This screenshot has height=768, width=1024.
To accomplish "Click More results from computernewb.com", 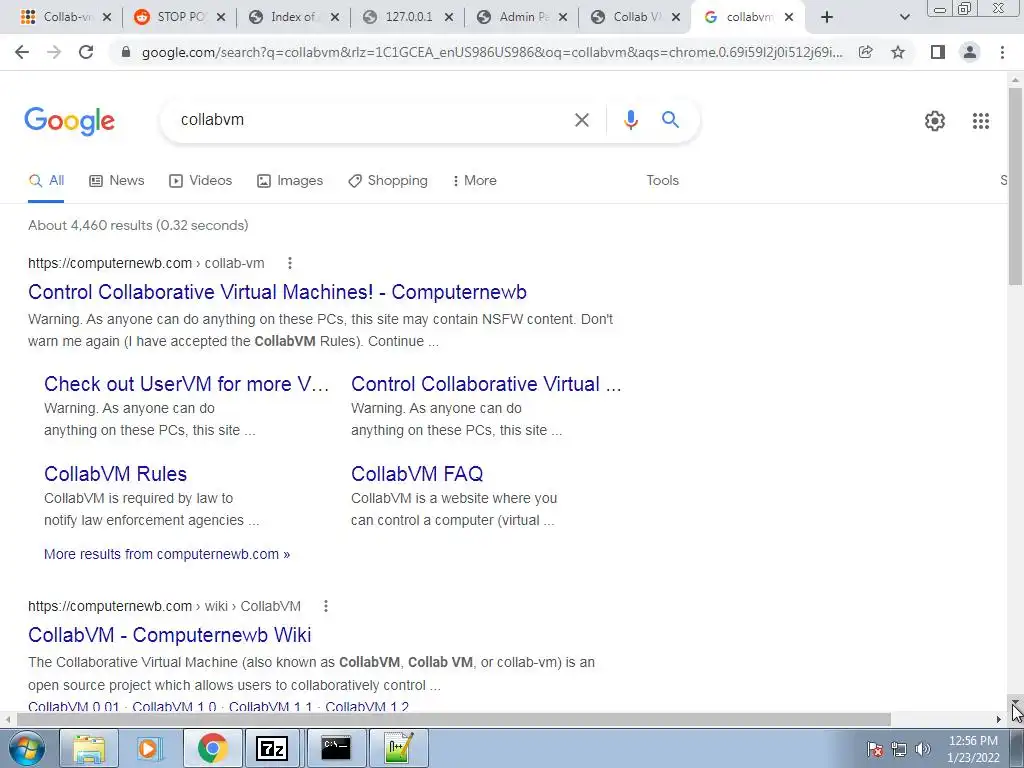I will [x=167, y=554].
